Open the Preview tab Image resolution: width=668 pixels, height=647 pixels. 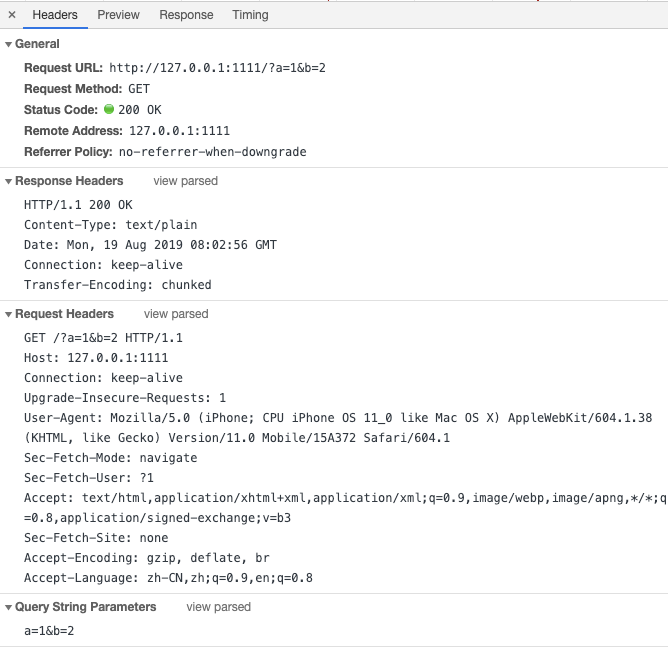click(118, 15)
